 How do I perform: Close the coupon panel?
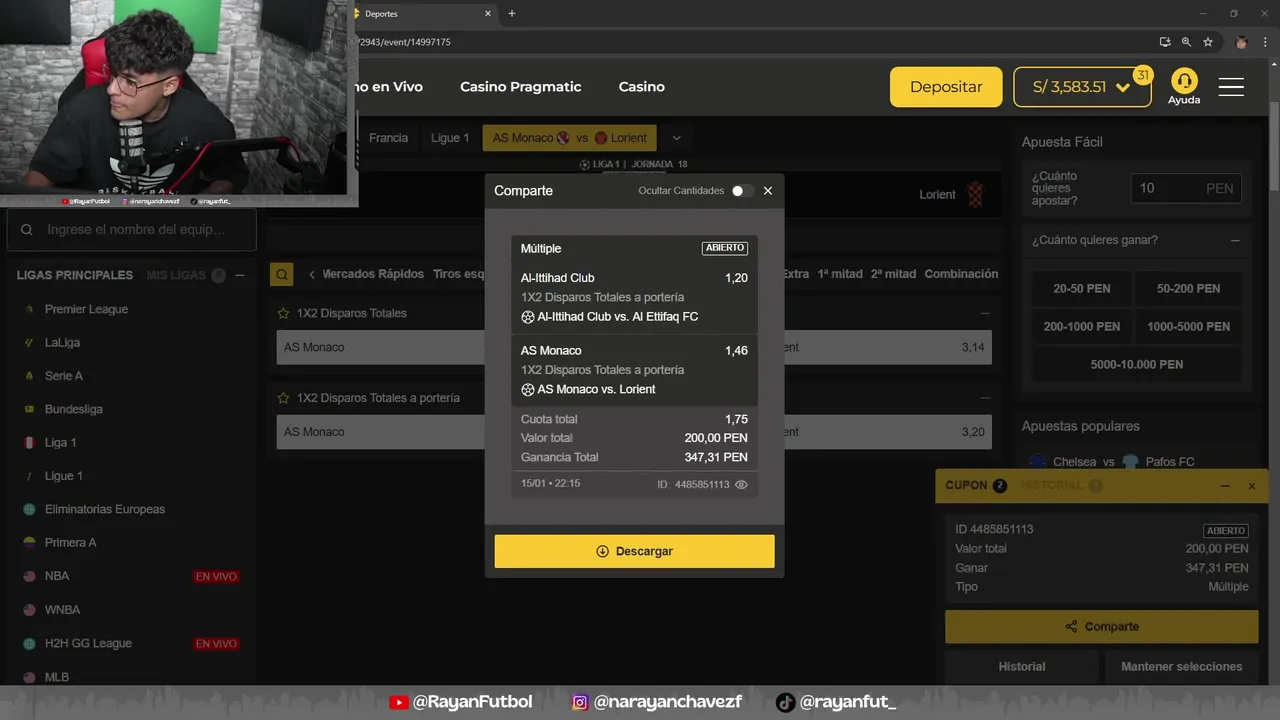1251,486
